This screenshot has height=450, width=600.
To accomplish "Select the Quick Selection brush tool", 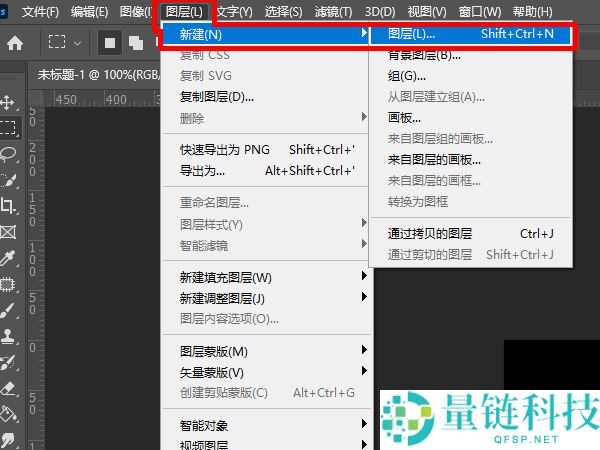I will (x=8, y=180).
